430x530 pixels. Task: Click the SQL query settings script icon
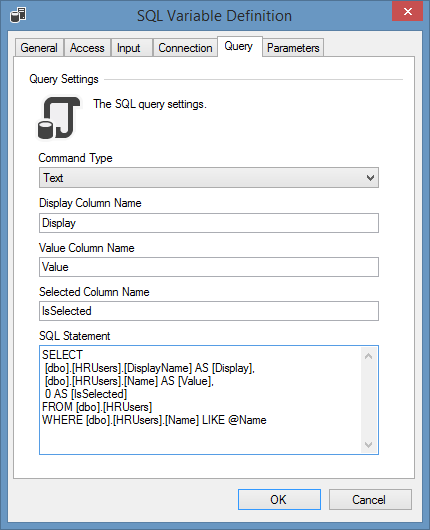click(x=59, y=118)
